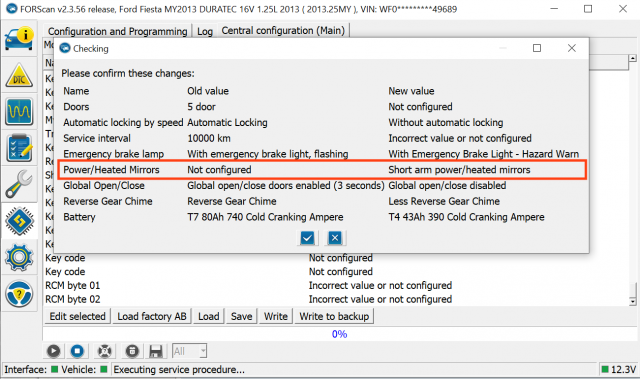Maximize the Checking dialog
Screen dimensions: 640x379
(x=537, y=48)
